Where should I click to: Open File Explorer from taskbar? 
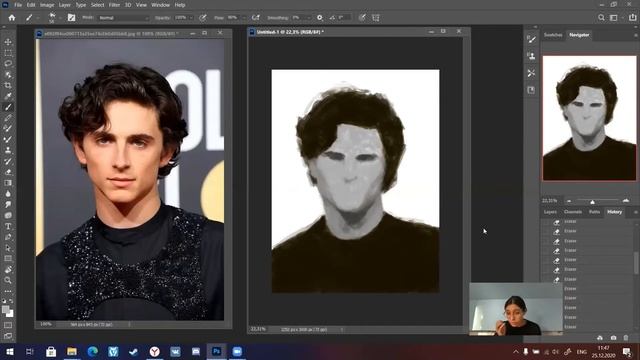(72, 351)
